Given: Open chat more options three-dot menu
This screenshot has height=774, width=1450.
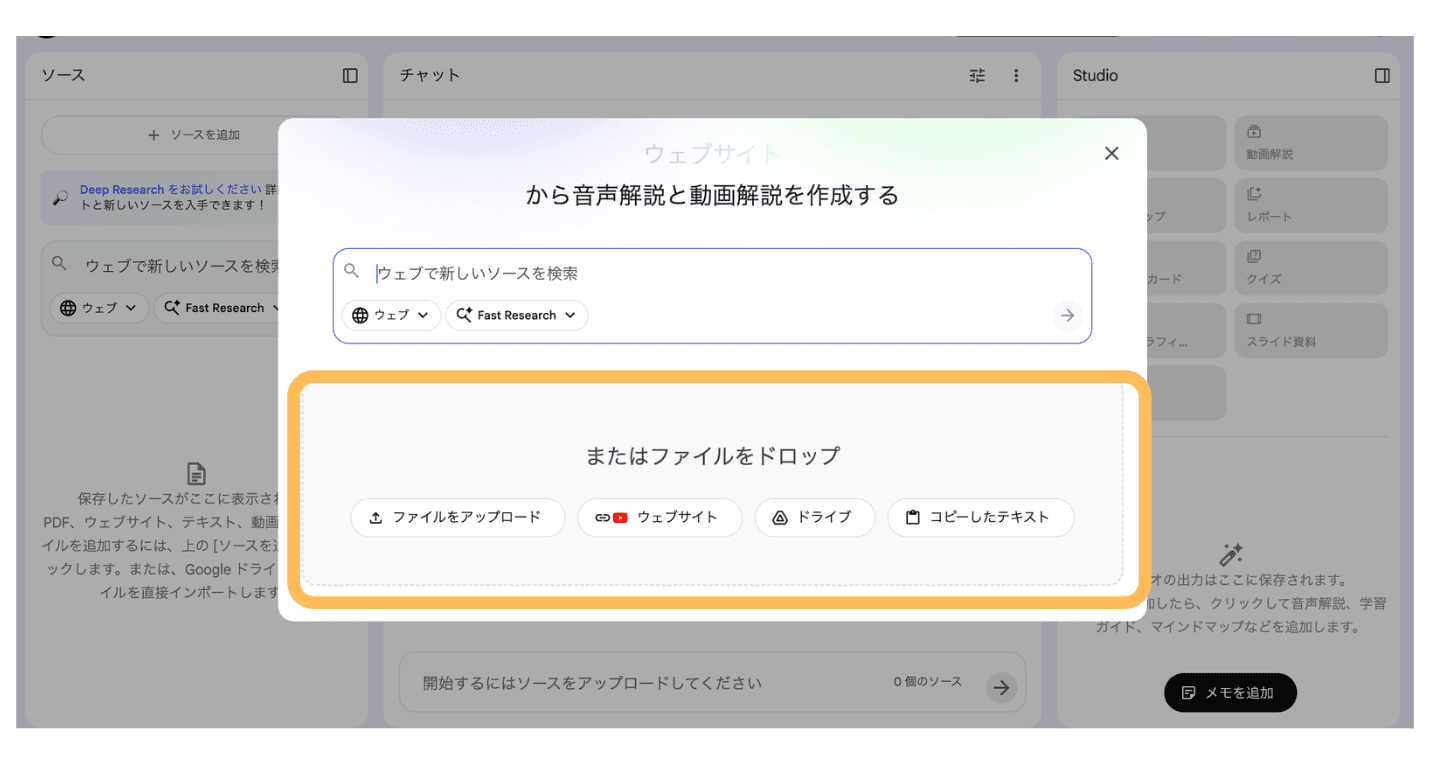Looking at the screenshot, I should (1016, 76).
